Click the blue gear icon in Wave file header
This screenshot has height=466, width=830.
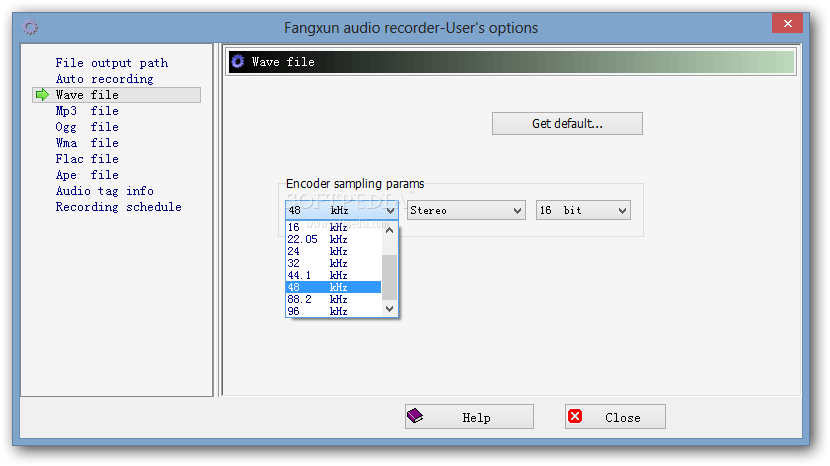click(x=238, y=61)
